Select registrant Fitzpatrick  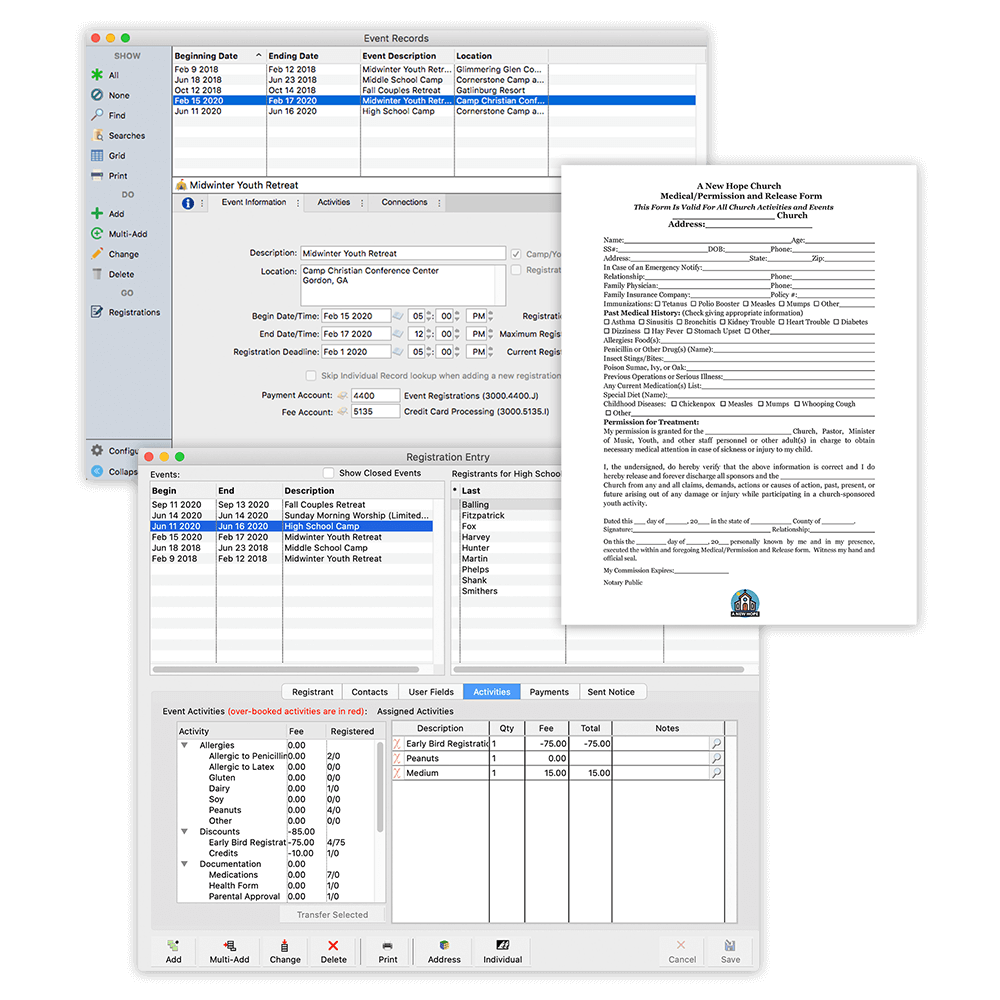[483, 515]
